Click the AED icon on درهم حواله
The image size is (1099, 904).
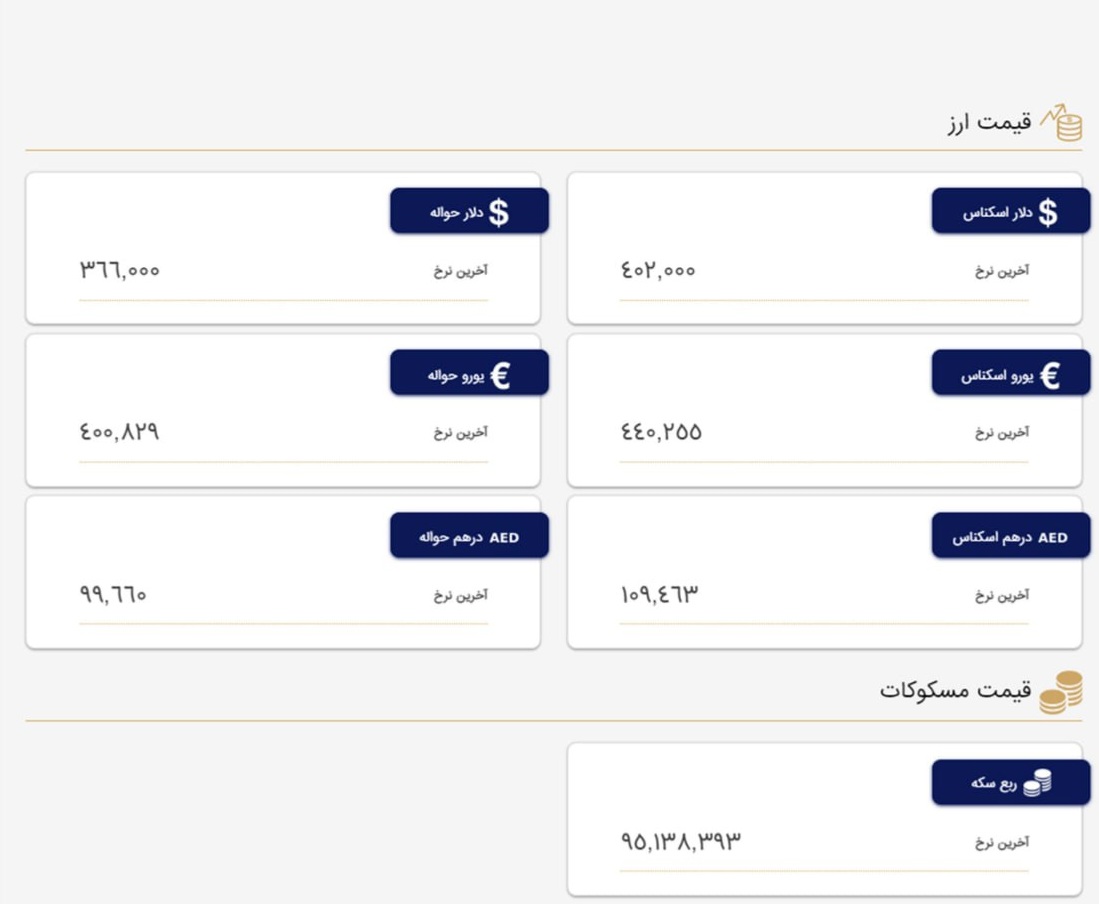(x=504, y=537)
